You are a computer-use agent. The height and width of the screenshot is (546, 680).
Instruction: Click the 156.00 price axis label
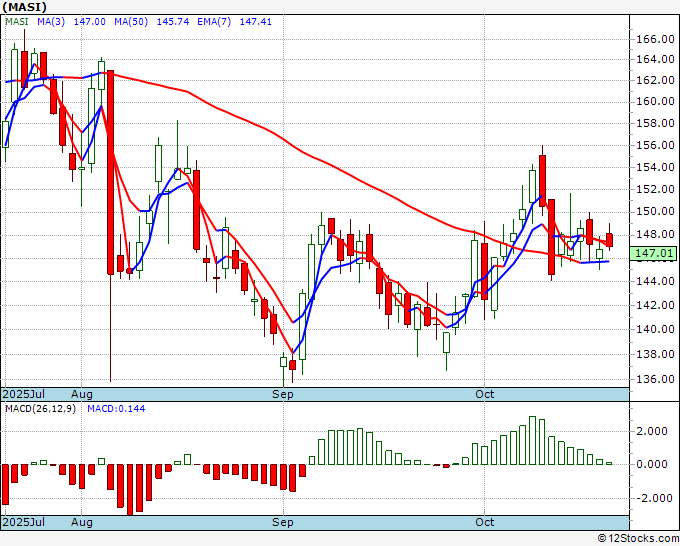click(655, 145)
